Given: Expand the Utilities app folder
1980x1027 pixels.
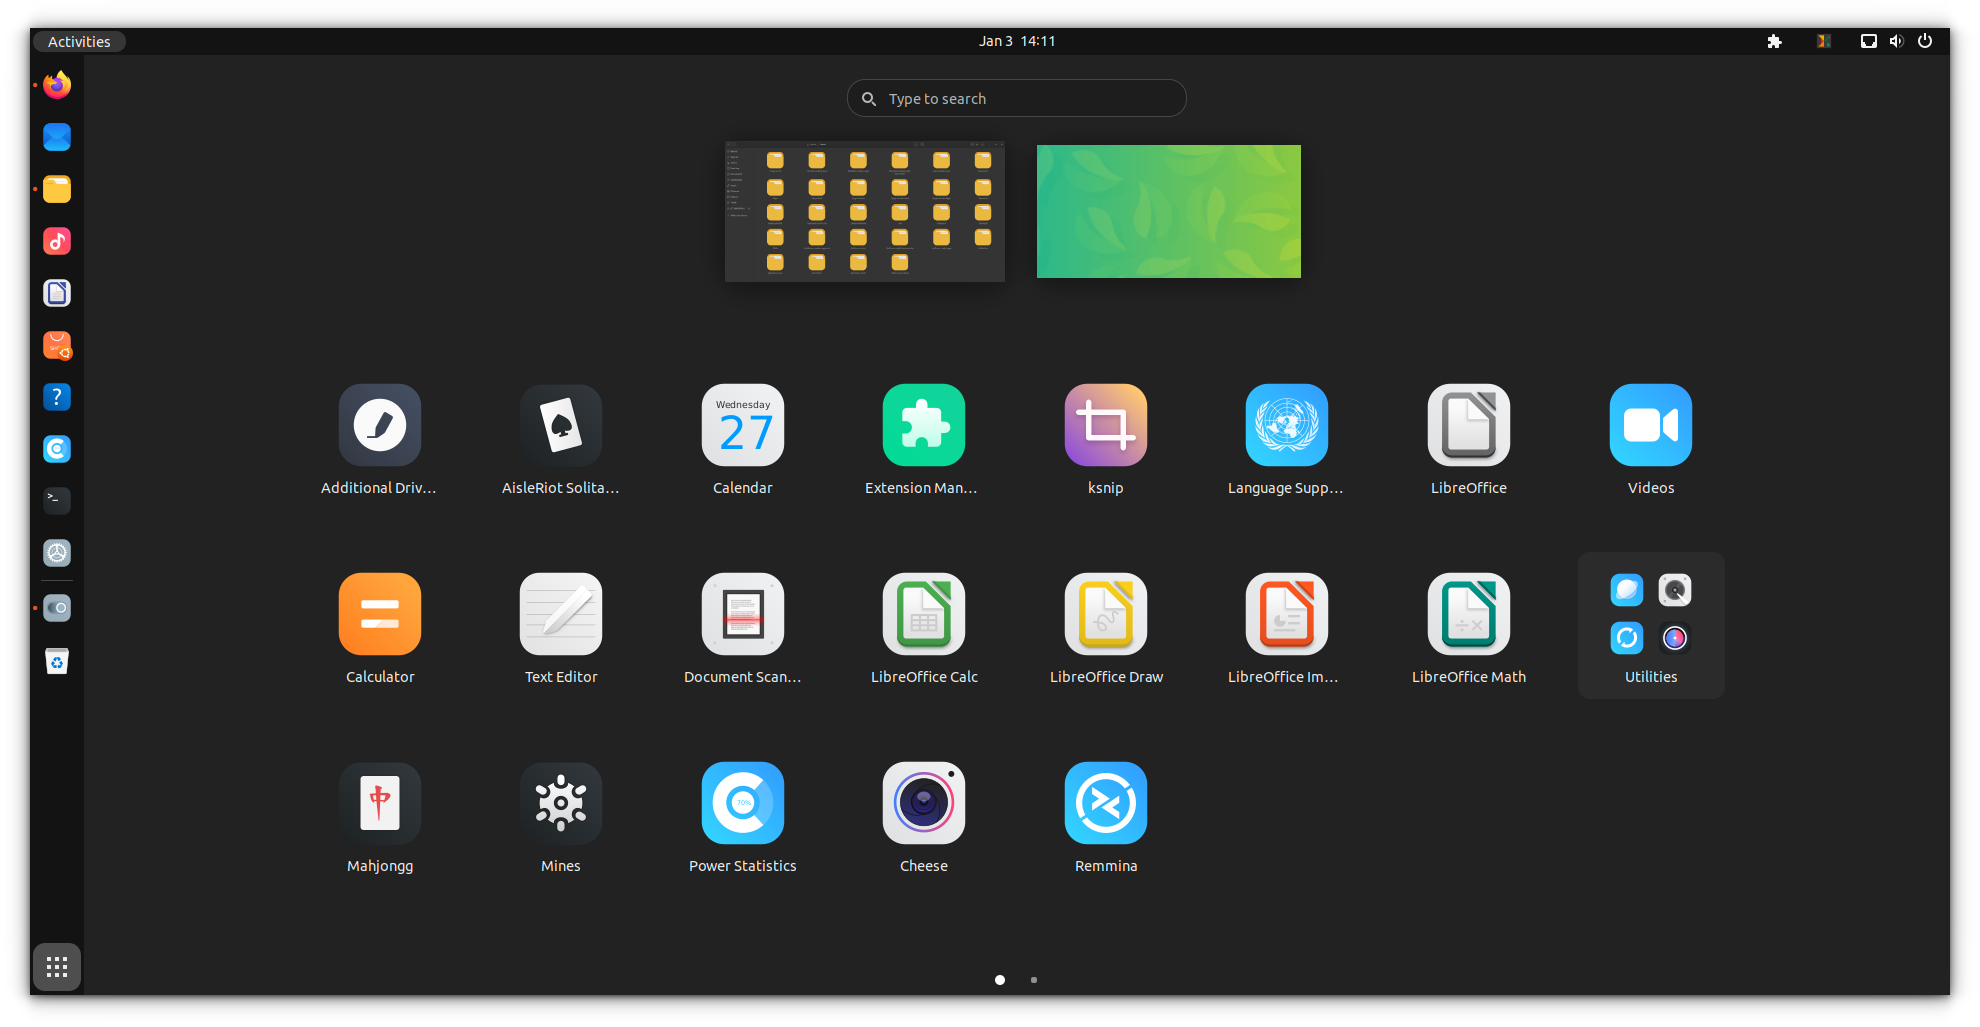Looking at the screenshot, I should click(x=1649, y=625).
